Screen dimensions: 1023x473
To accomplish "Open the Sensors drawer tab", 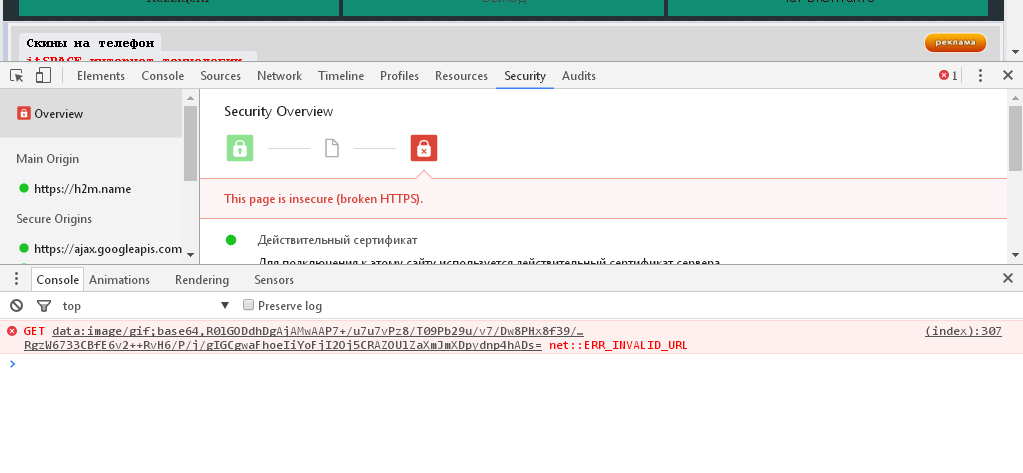I will click(x=274, y=279).
